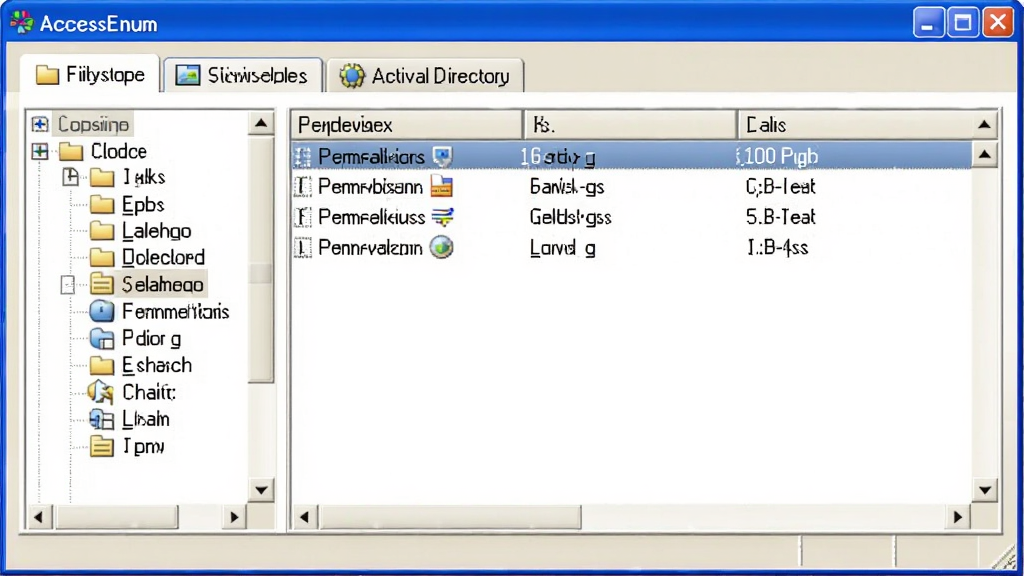Click the blue round icon beside Fernmetttaris
The width and height of the screenshot is (1024, 576).
[x=102, y=312]
